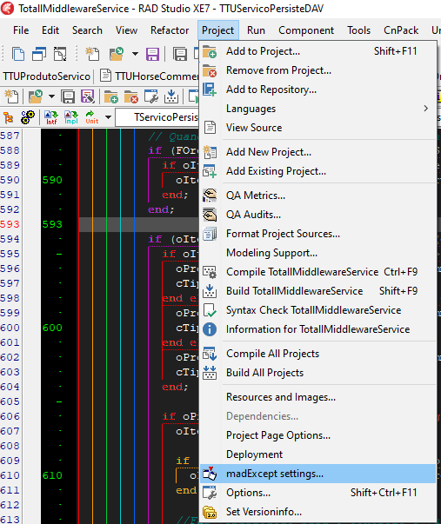Open the Tools menu
This screenshot has width=441, height=524.
[x=358, y=30]
